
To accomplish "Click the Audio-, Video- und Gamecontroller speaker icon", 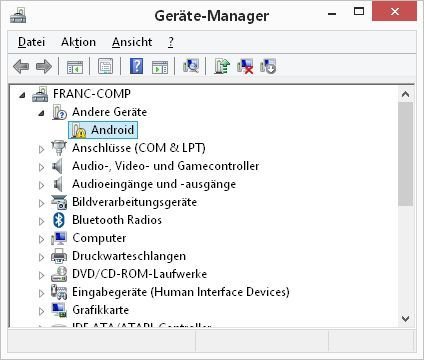I will click(x=58, y=166).
